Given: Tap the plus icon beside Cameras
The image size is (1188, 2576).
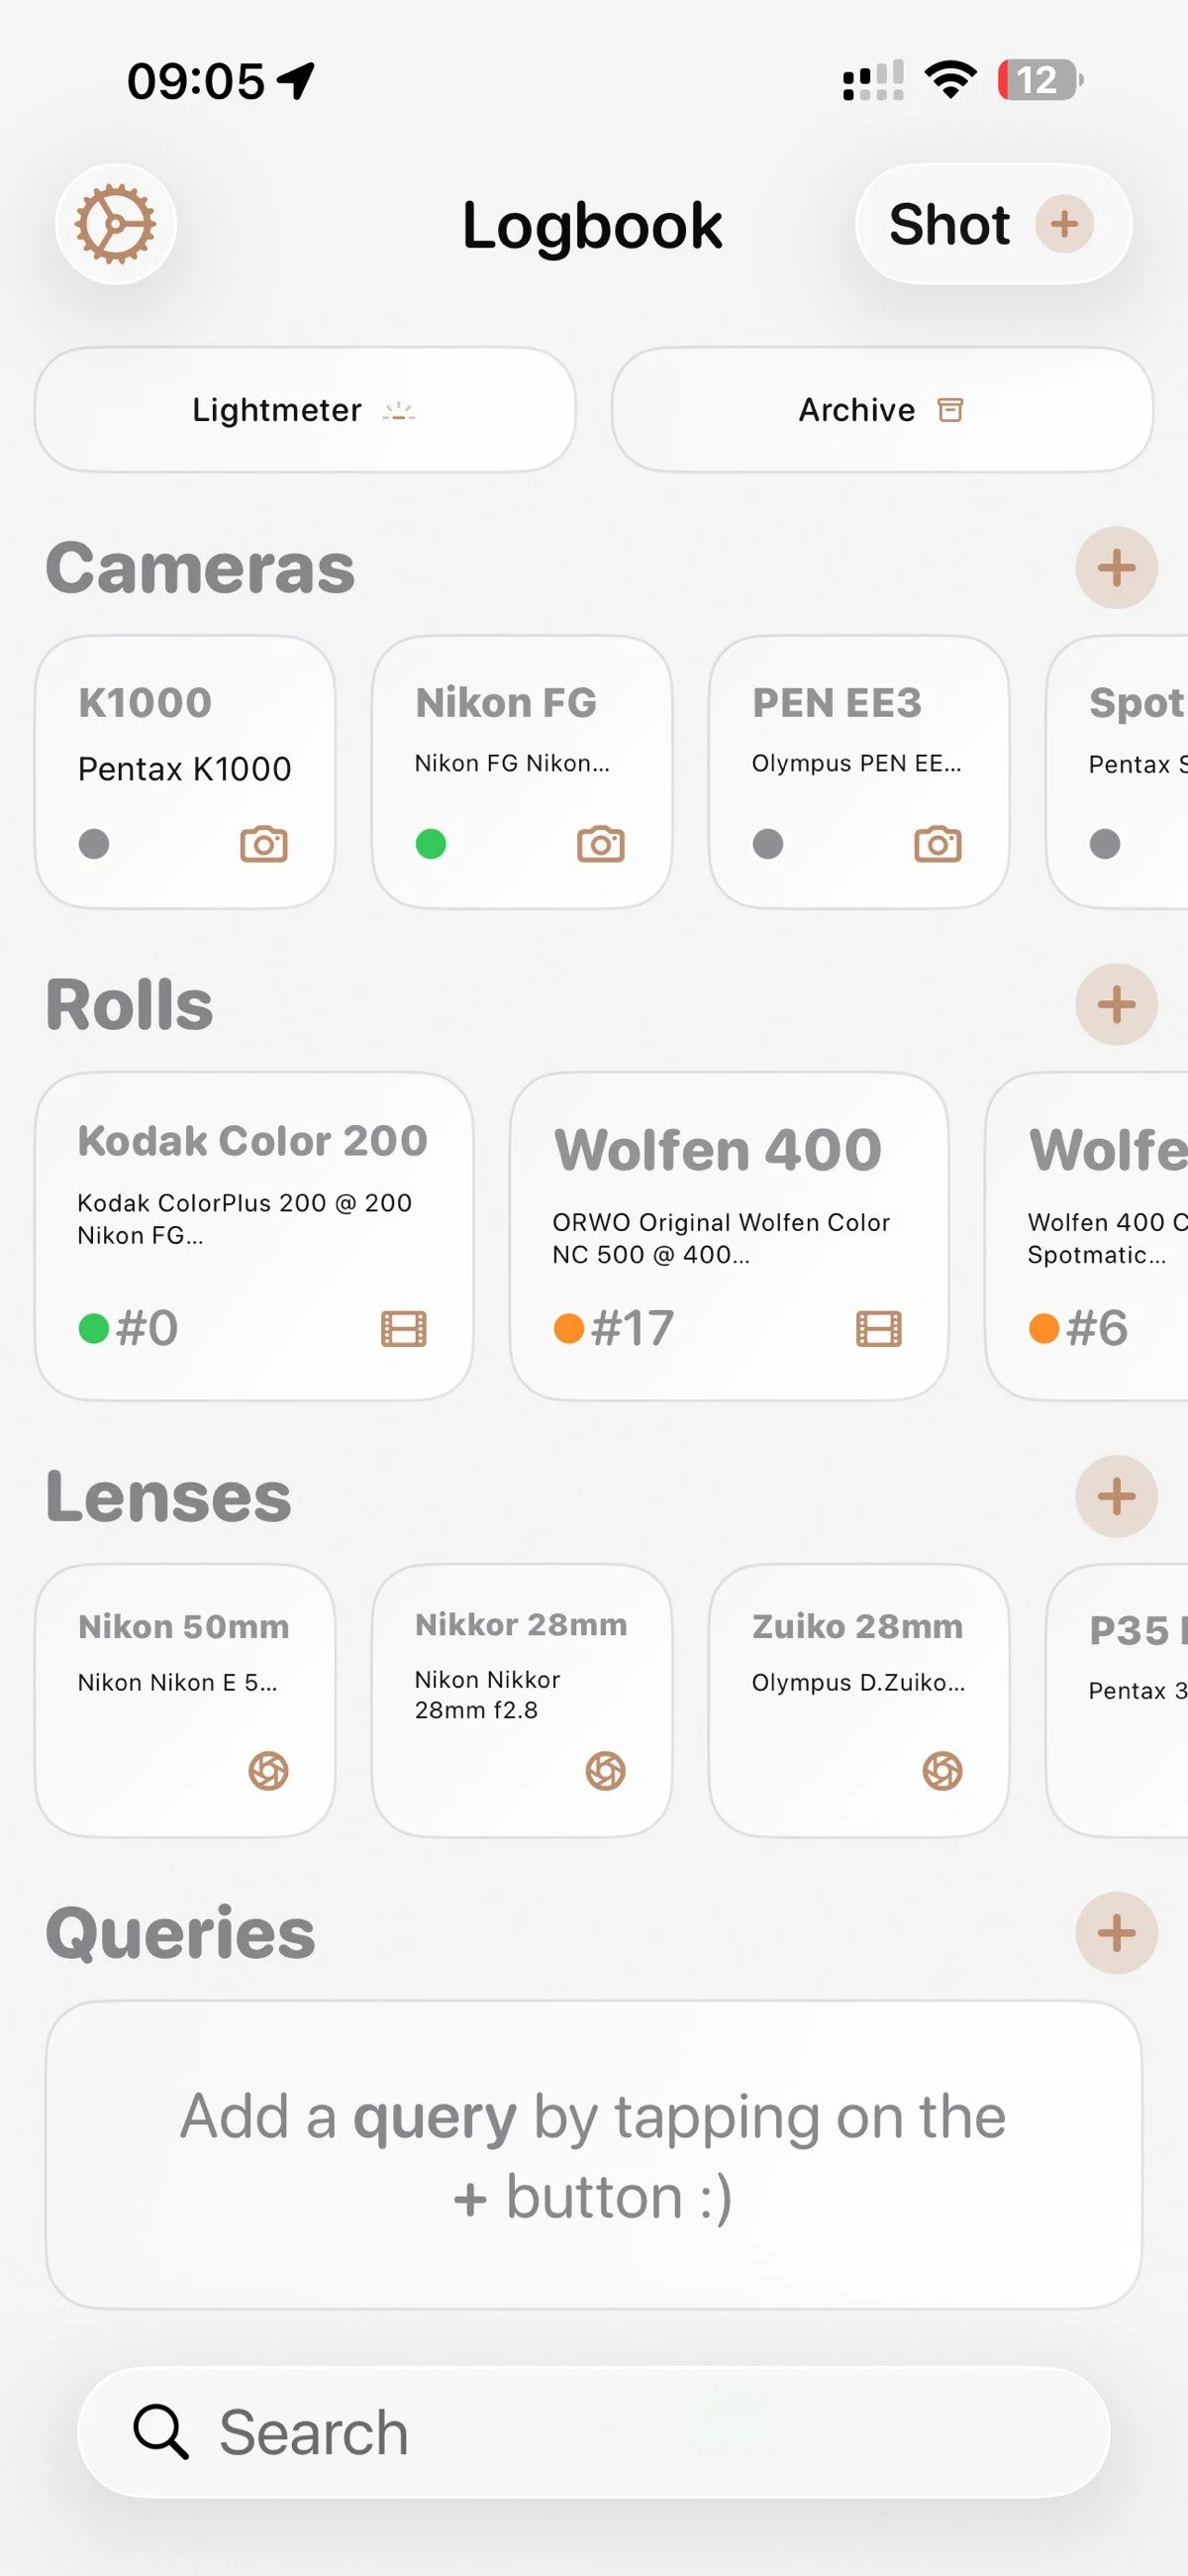Looking at the screenshot, I should coord(1116,568).
